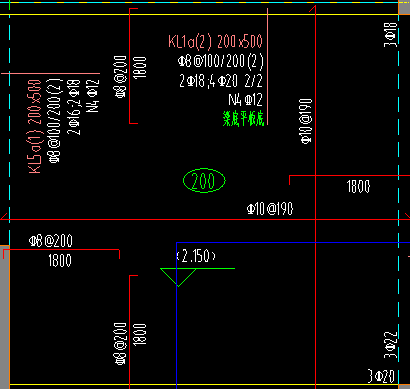Click the green circled 200 marker
The height and width of the screenshot is (389, 410).
204,181
